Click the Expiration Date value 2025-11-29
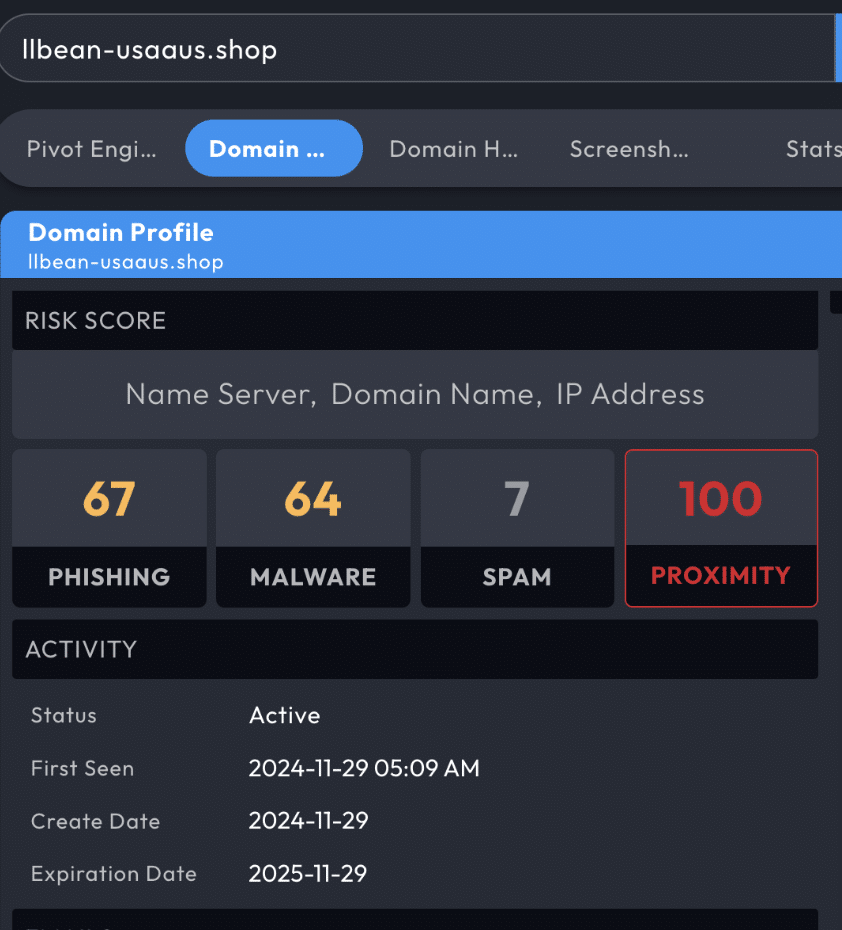The height and width of the screenshot is (930, 842). coord(308,874)
